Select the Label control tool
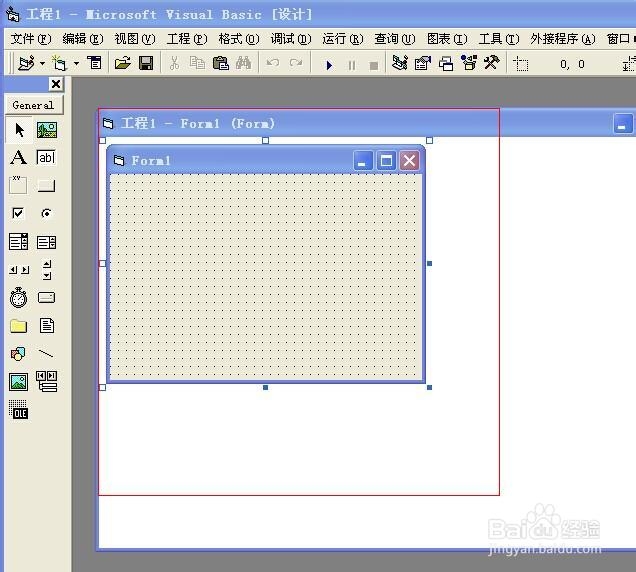This screenshot has width=636, height=572. (x=19, y=157)
